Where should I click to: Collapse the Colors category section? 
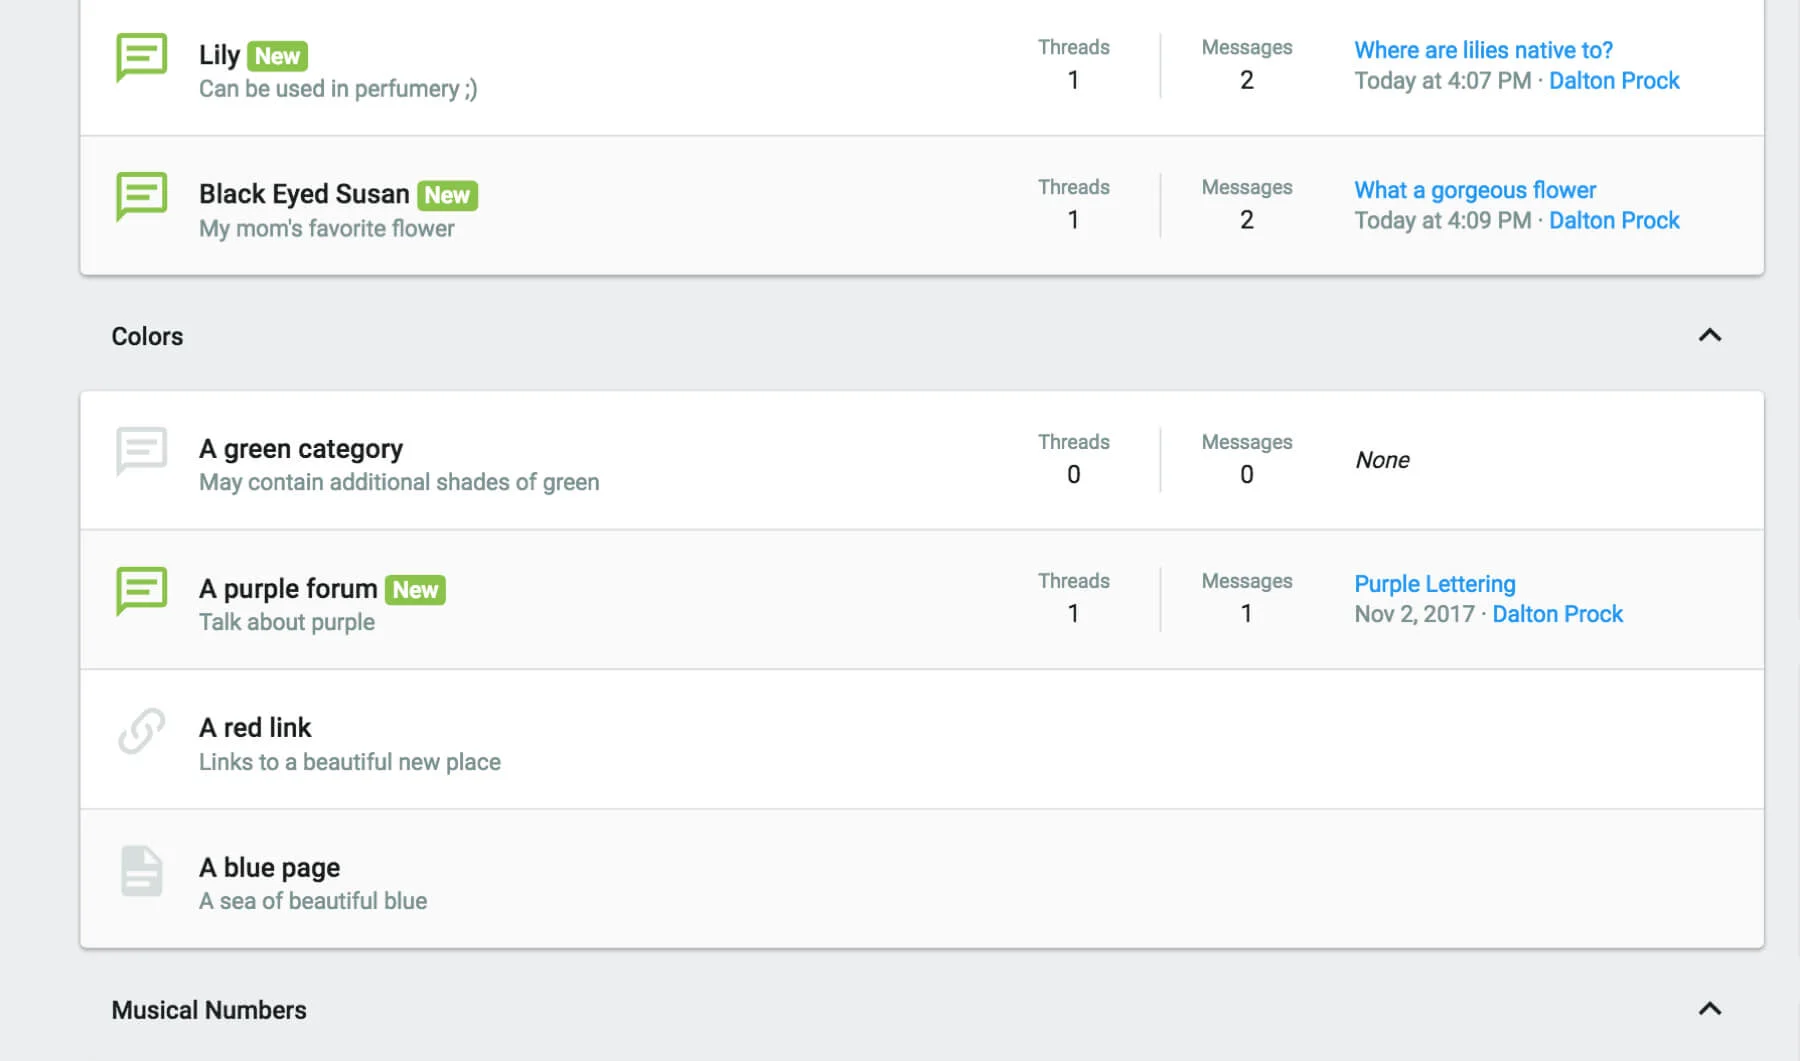point(1709,336)
